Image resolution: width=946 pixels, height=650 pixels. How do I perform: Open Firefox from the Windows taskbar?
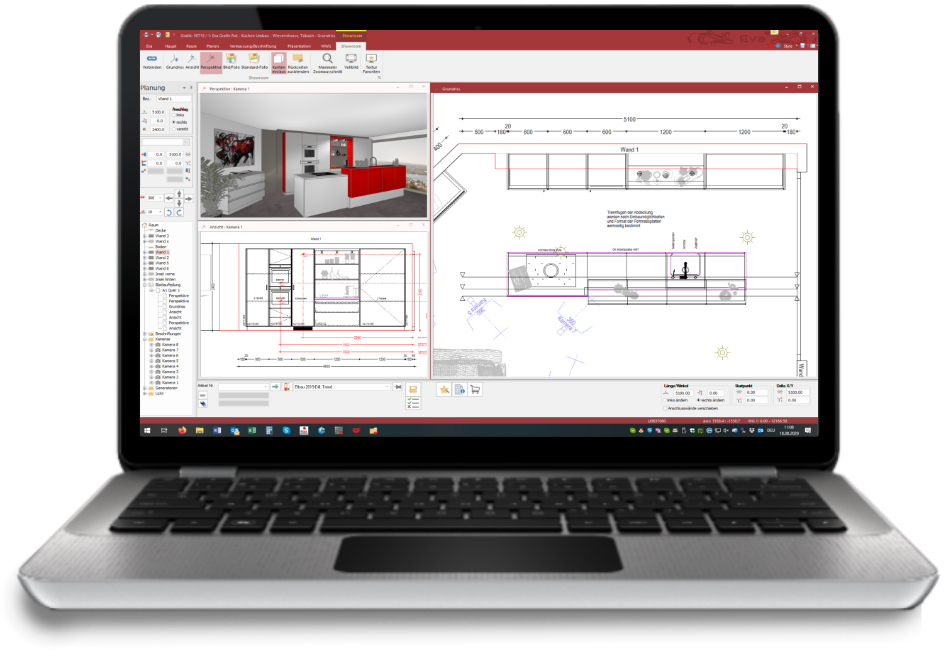(x=182, y=430)
